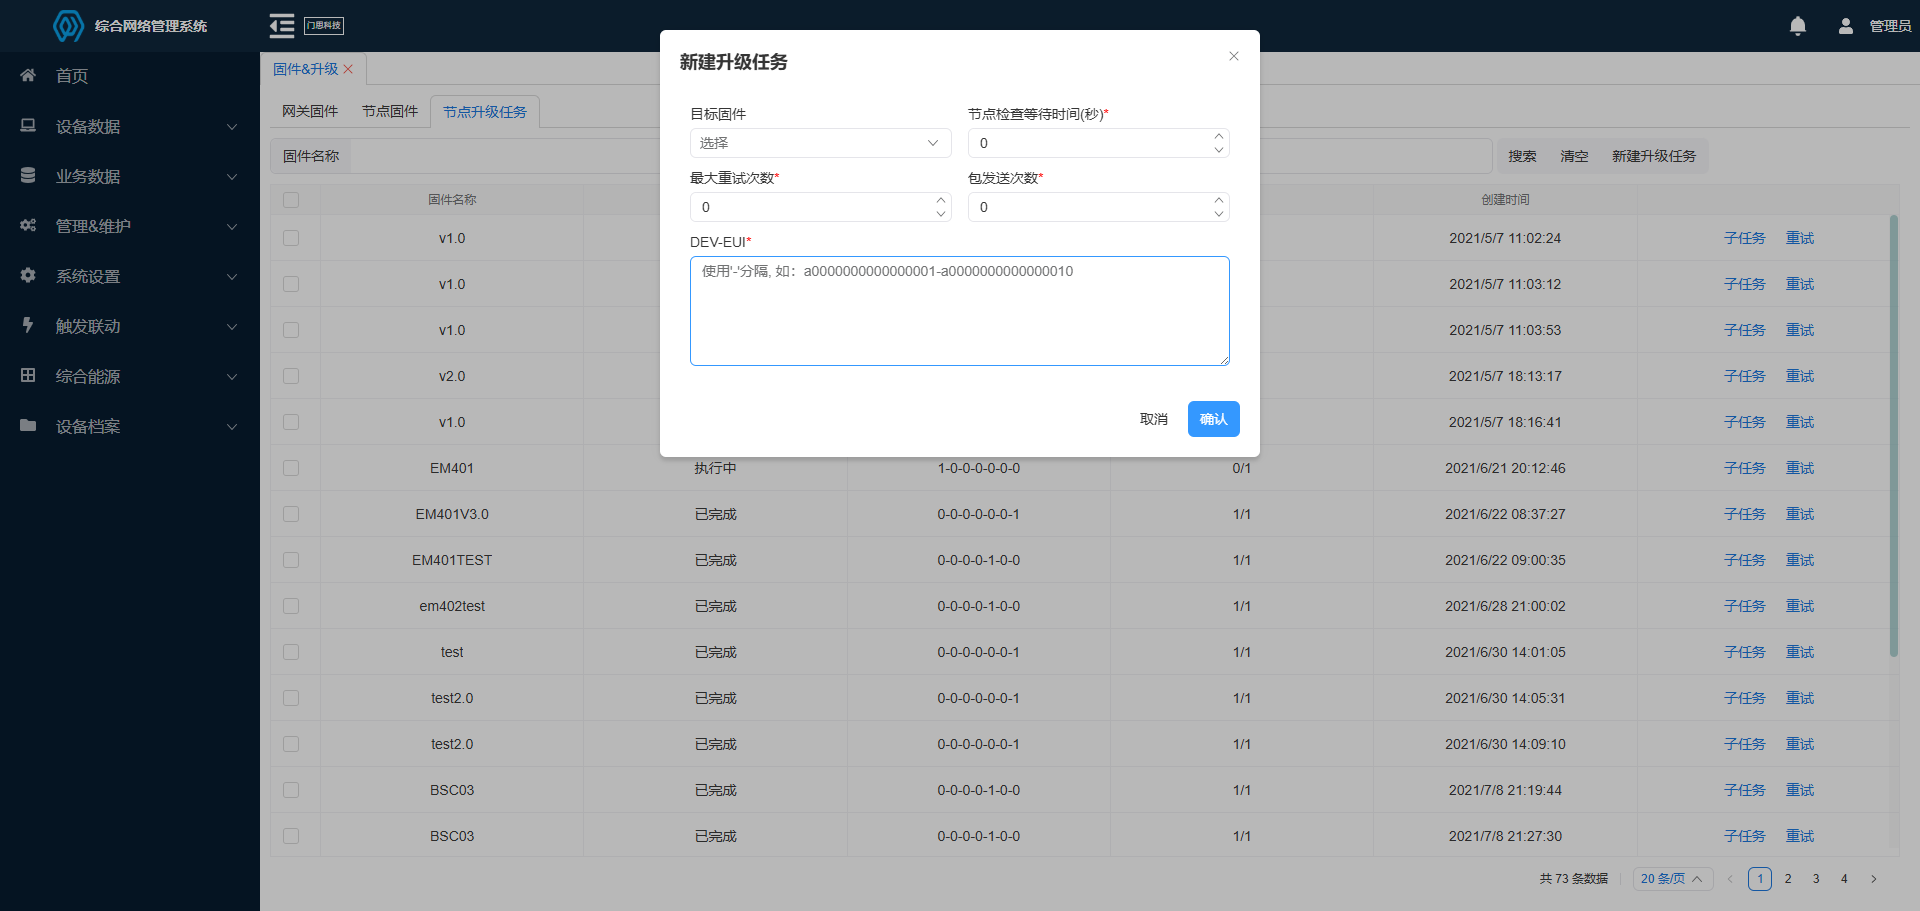Click the 设备数据 laptop icon
The height and width of the screenshot is (911, 1920).
tap(28, 126)
